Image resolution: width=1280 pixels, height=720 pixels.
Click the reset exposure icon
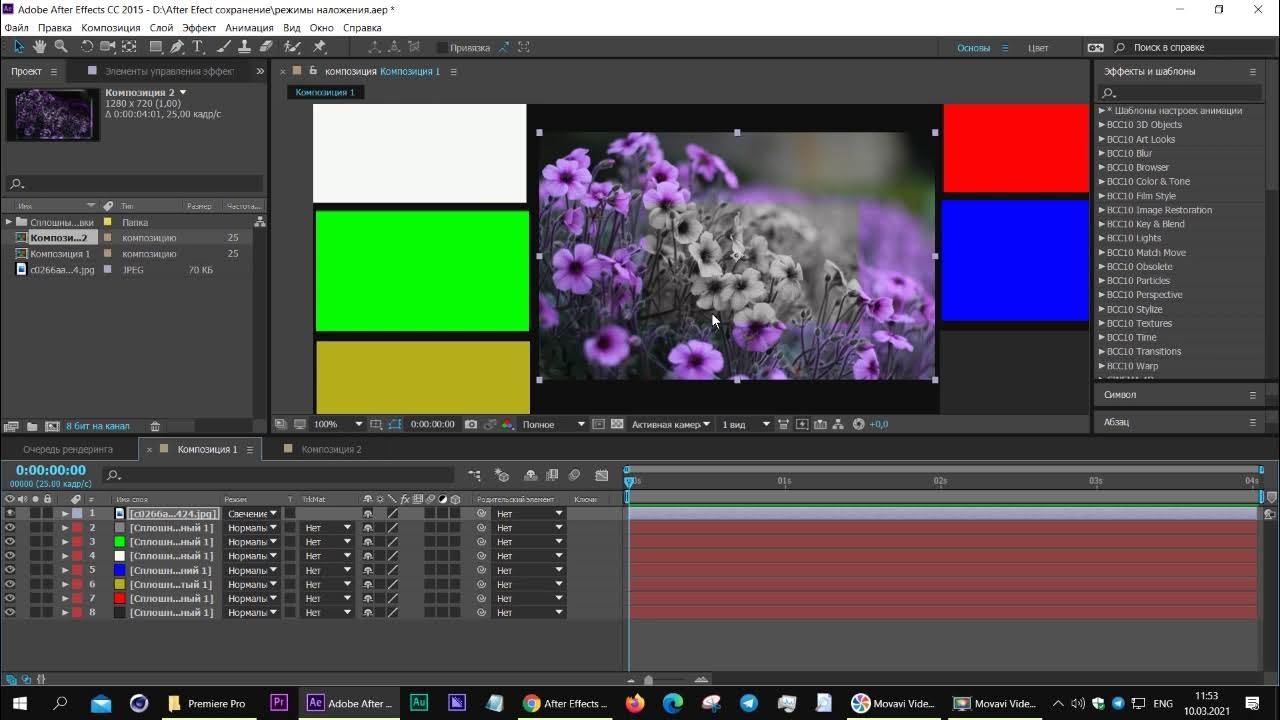pyautogui.click(x=858, y=424)
